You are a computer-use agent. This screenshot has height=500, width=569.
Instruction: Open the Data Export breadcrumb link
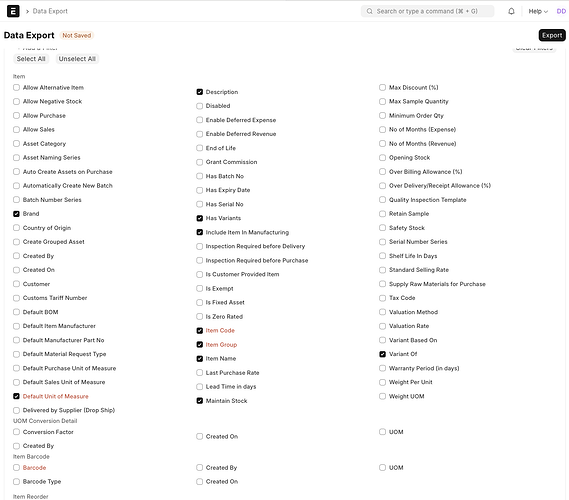pos(50,11)
